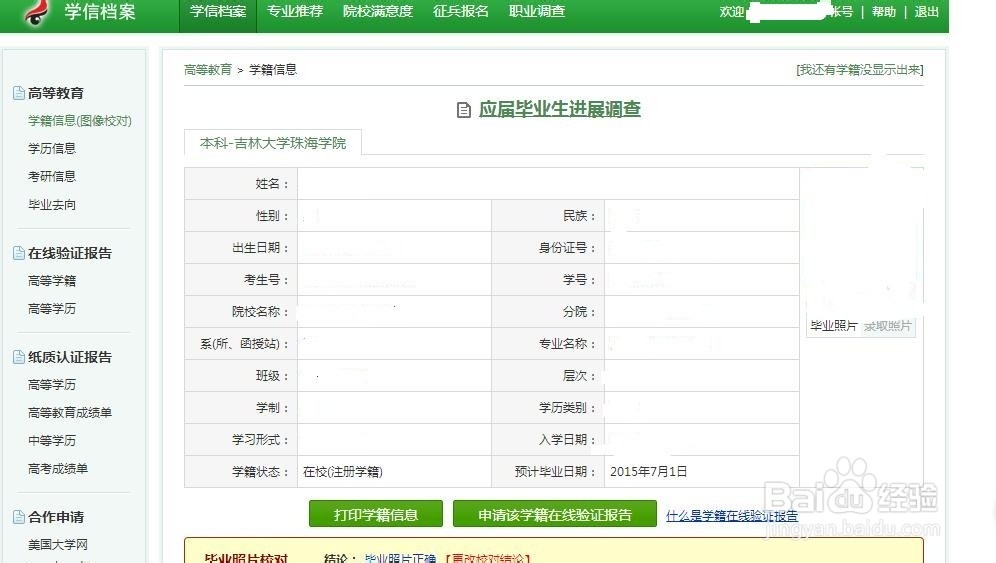Click the 纸质认证报告 sidebar heading
The width and height of the screenshot is (996, 563).
click(70, 357)
